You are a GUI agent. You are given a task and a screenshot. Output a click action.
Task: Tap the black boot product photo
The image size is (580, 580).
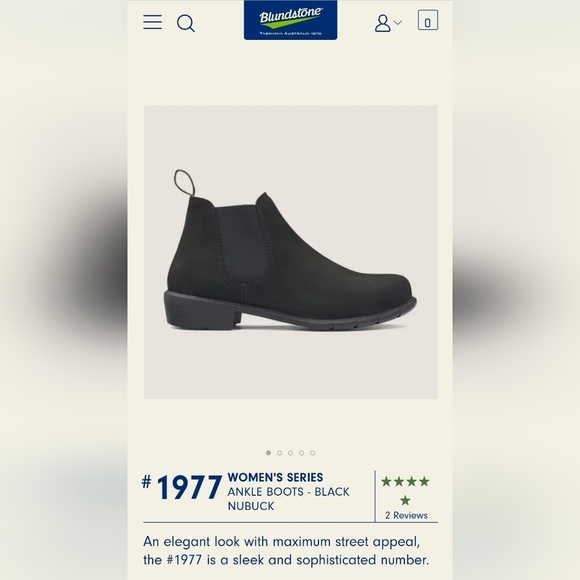291,252
